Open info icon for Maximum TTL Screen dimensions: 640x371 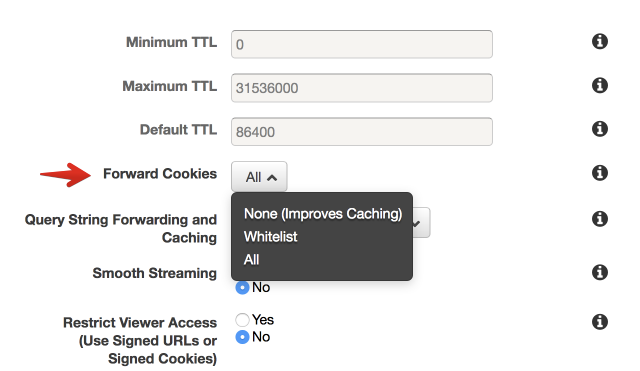point(600,85)
